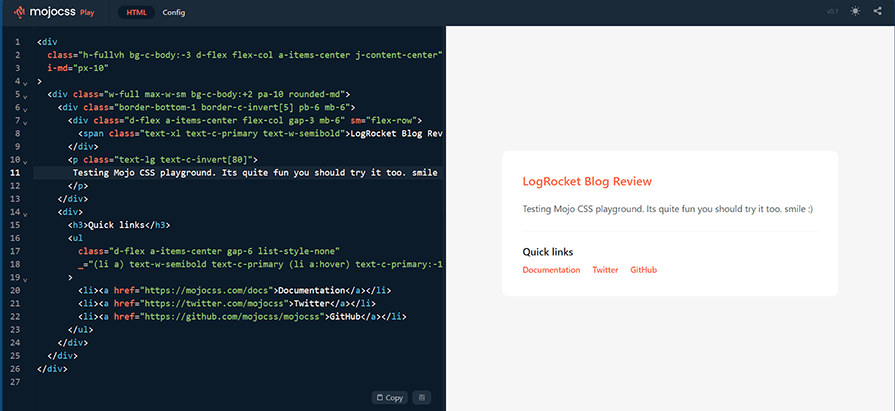Image resolution: width=895 pixels, height=411 pixels.
Task: Click the line number 27 gutter
Action: tap(17, 382)
